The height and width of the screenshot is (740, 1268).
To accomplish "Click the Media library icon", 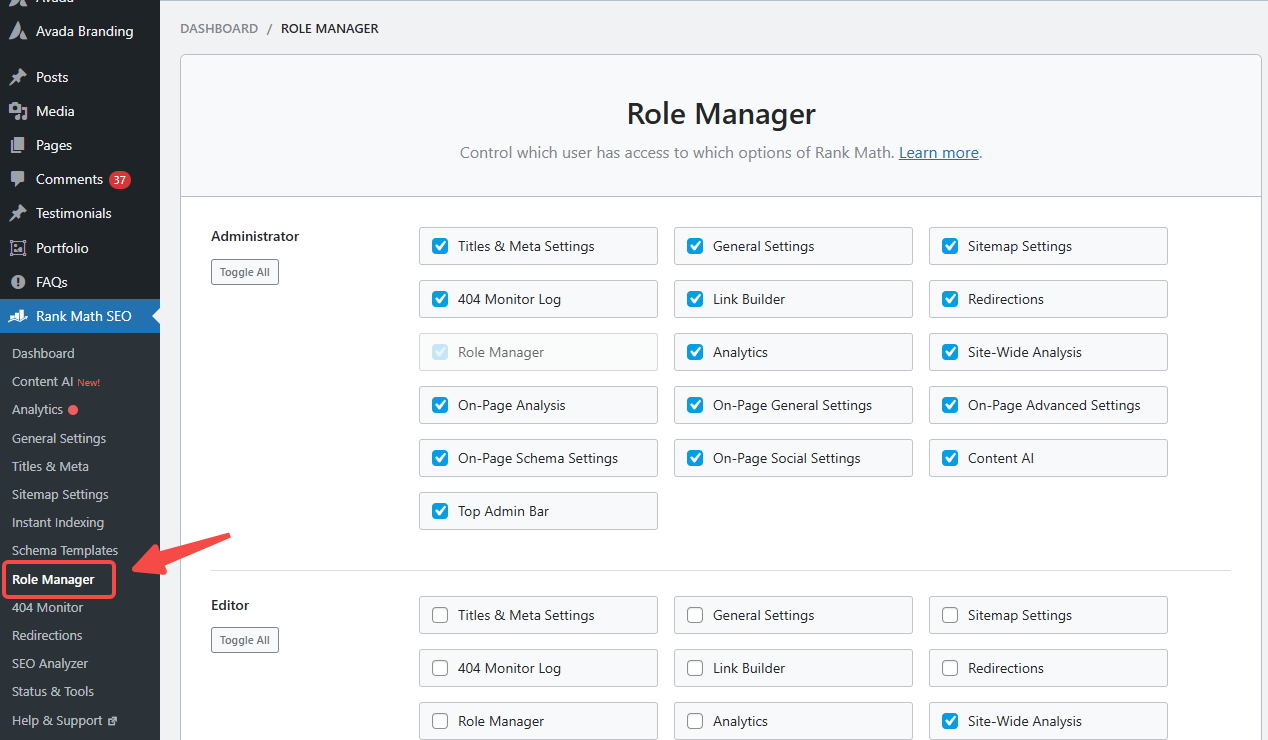I will point(20,110).
